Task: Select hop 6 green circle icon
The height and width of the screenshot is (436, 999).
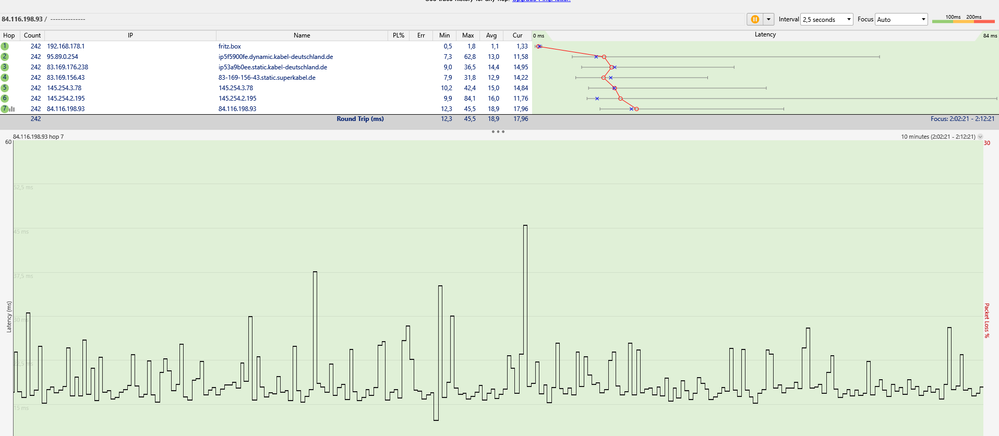Action: coord(5,98)
